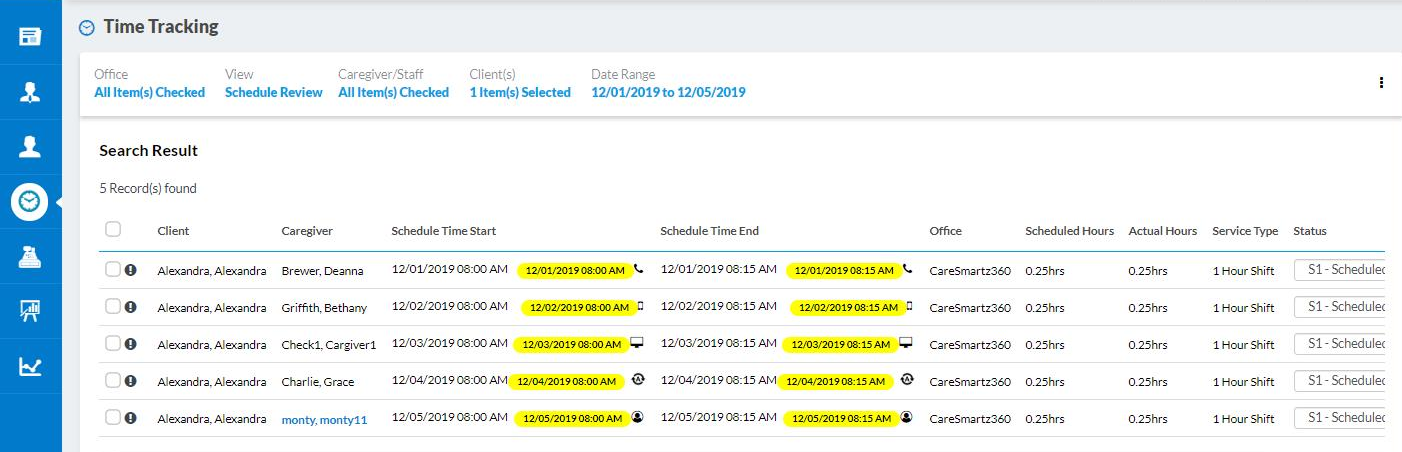Click the 5 Record(s) found text
Image resolution: width=1402 pixels, height=452 pixels.
[x=148, y=188]
